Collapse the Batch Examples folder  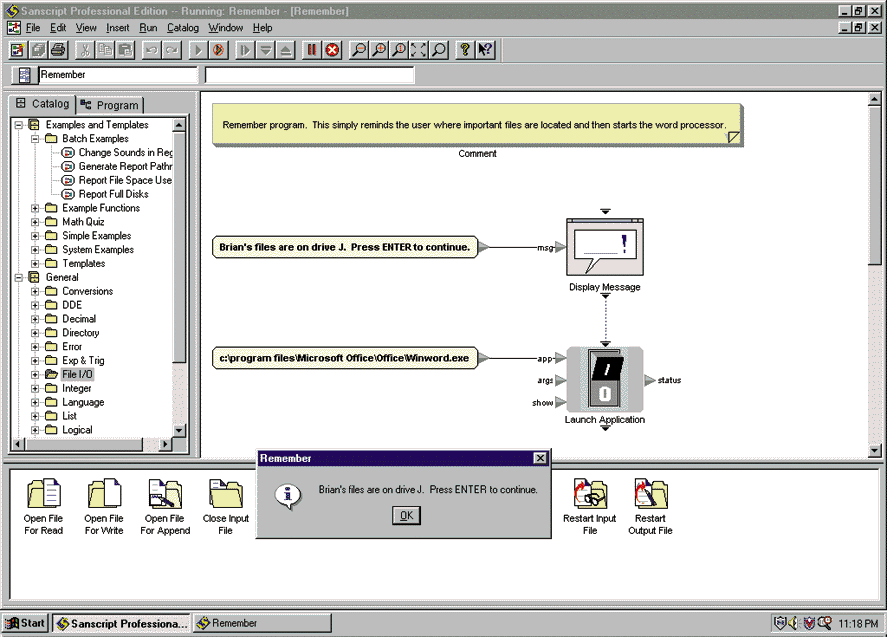pyautogui.click(x=36, y=139)
